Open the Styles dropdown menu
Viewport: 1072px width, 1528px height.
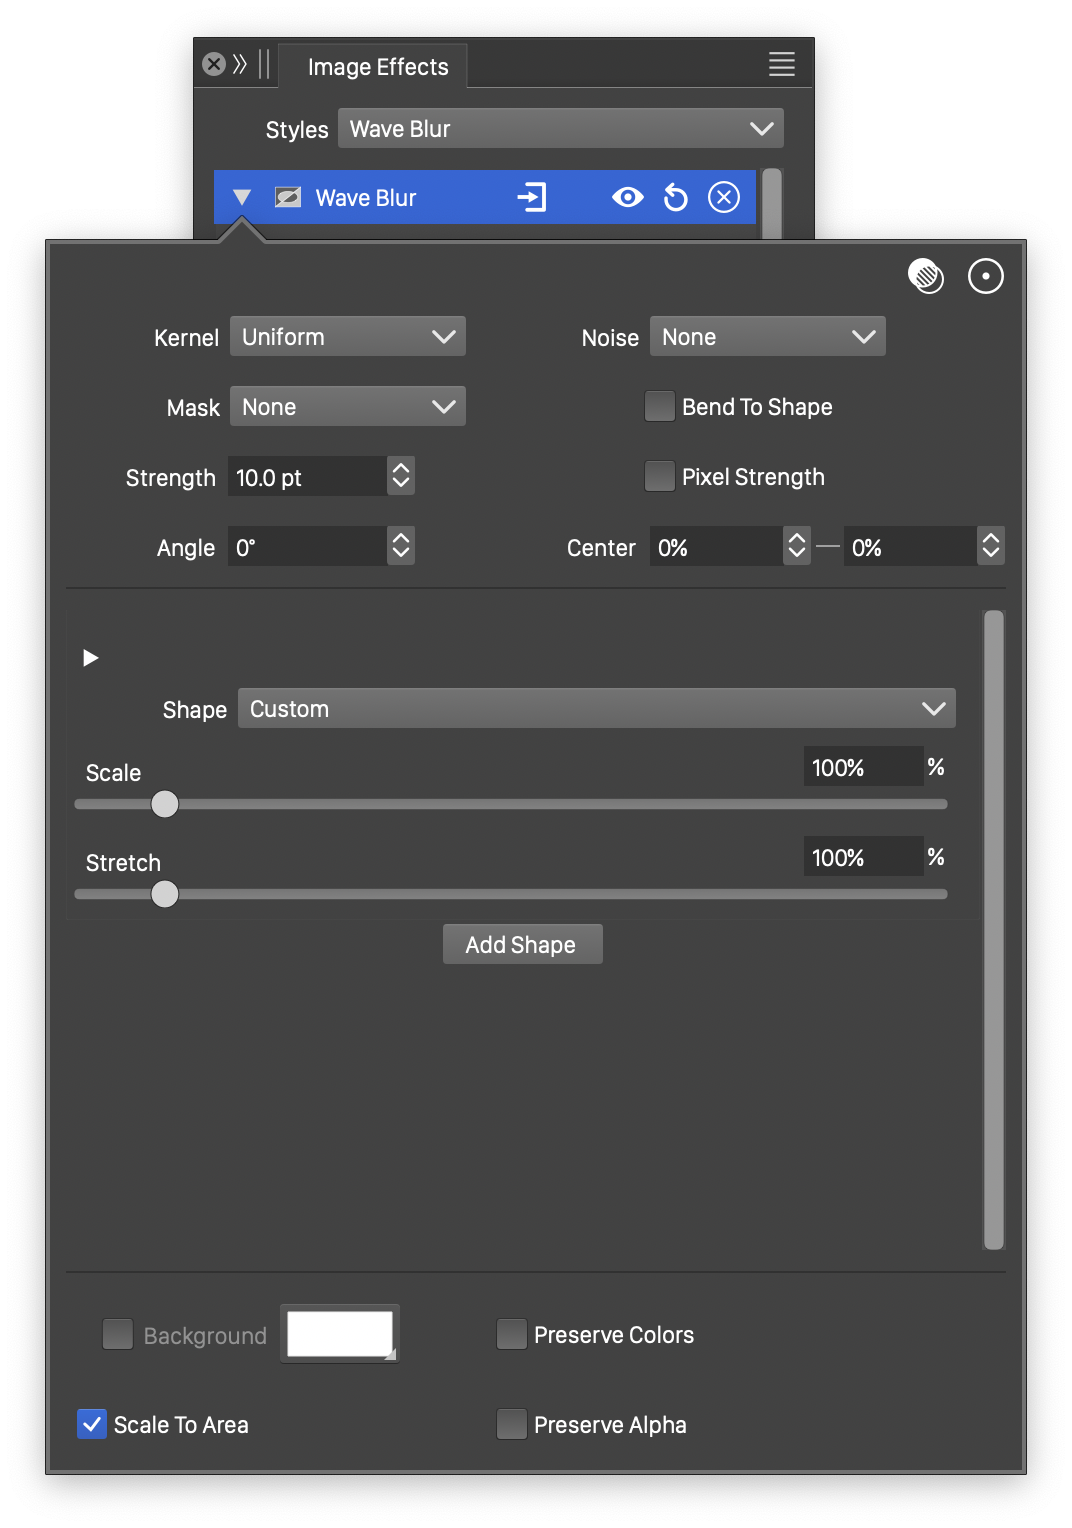click(x=560, y=129)
